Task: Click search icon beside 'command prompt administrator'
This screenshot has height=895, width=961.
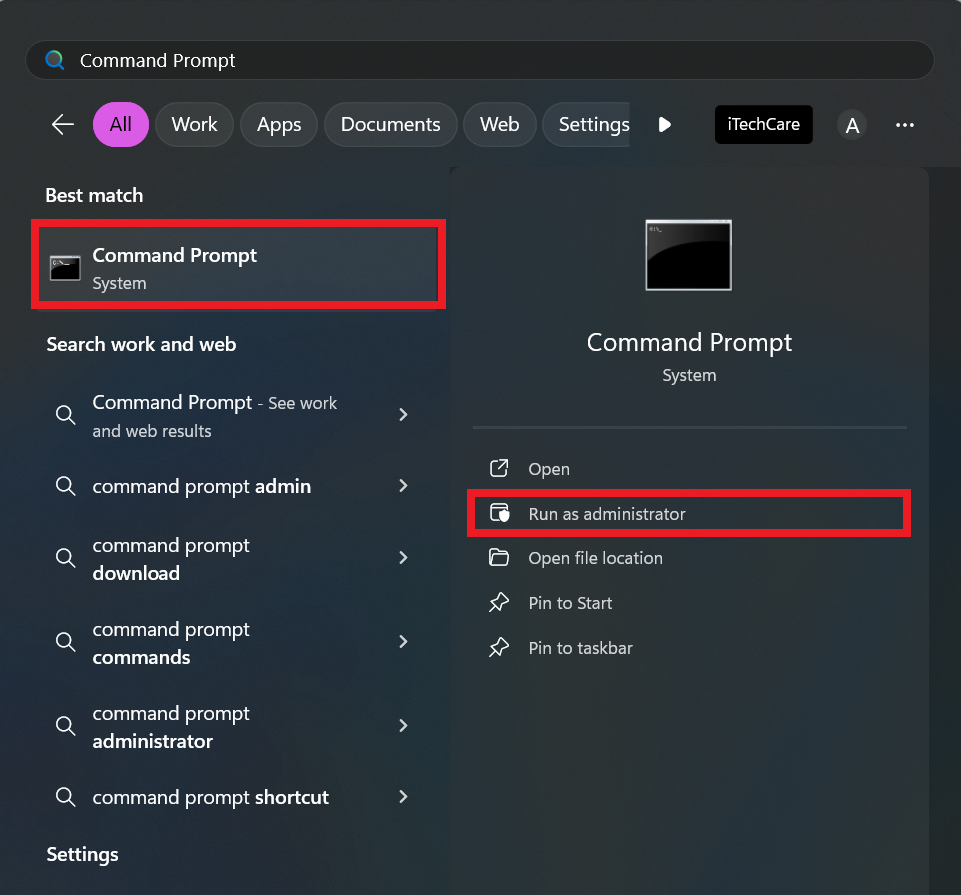Action: point(66,726)
